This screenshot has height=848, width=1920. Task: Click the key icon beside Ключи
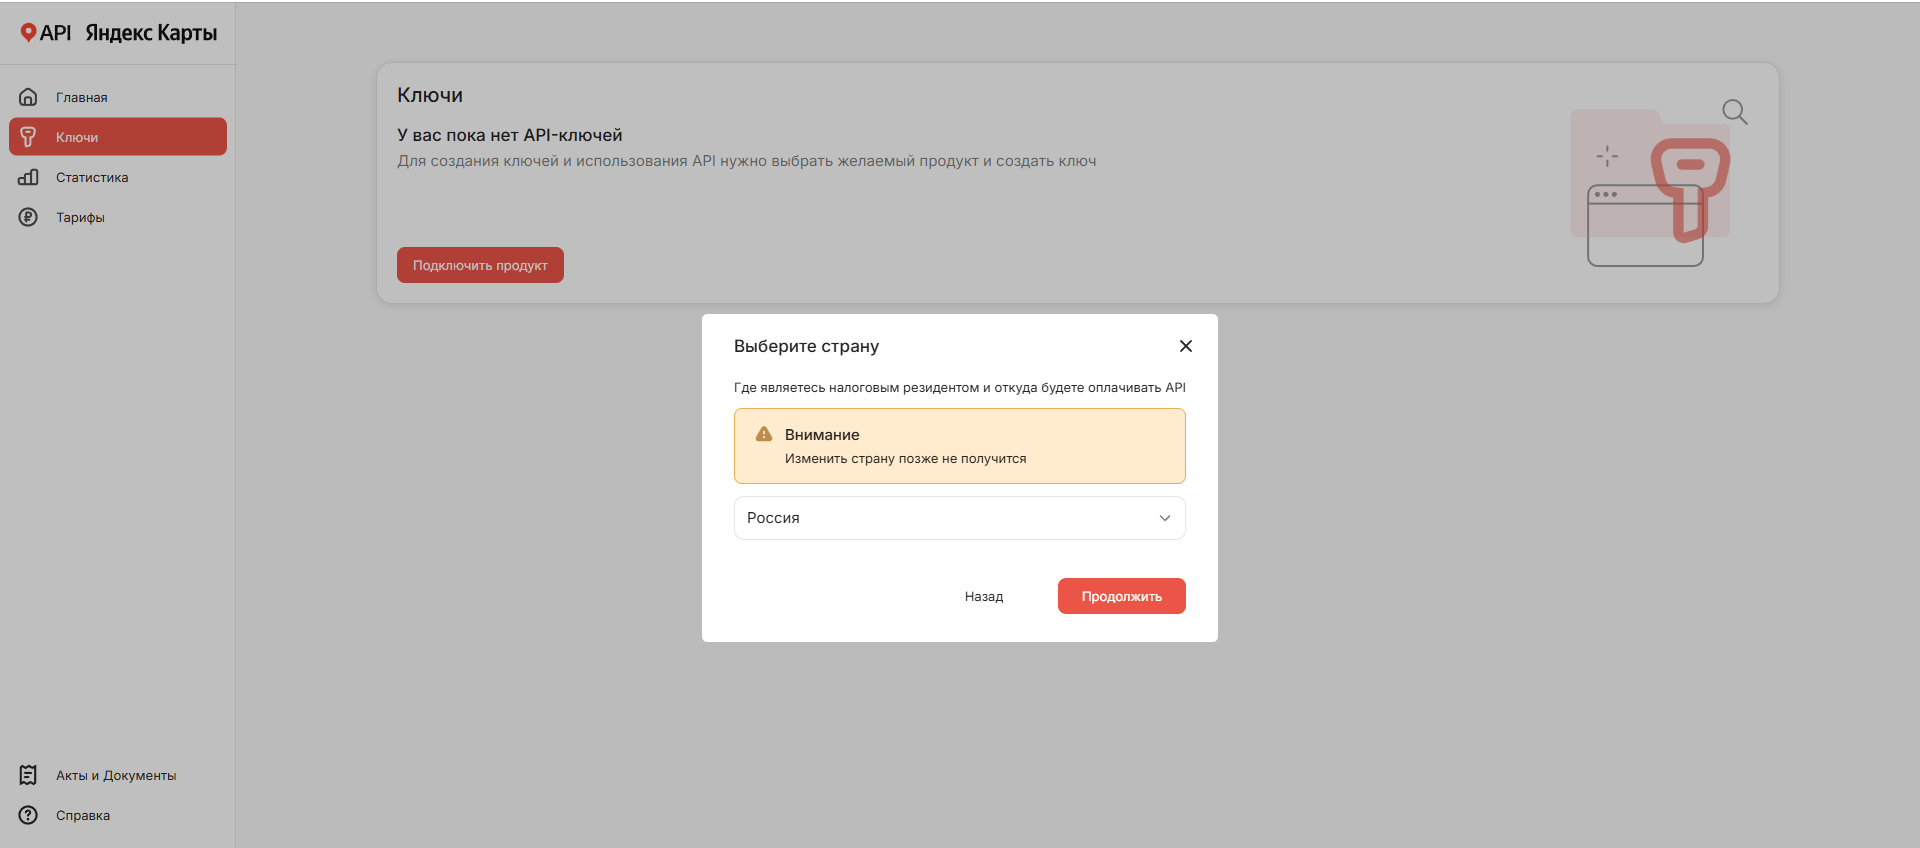pos(28,137)
